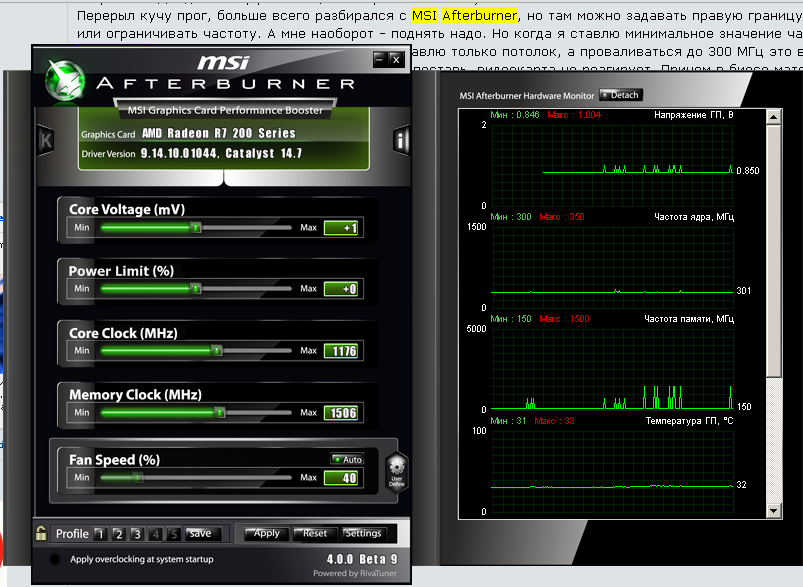The width and height of the screenshot is (803, 587).
Task: Click the profile save button
Action: 203,533
